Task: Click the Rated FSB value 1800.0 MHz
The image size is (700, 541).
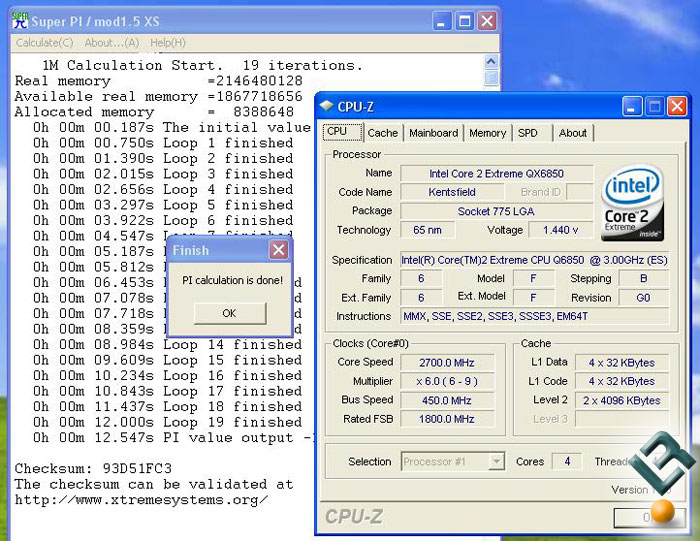Action: point(447,419)
